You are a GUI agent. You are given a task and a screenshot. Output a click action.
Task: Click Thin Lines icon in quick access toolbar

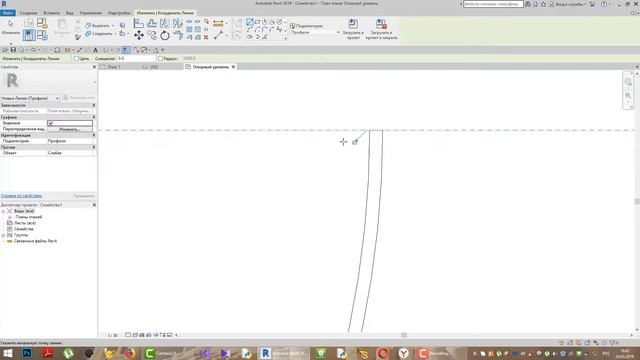126,50
